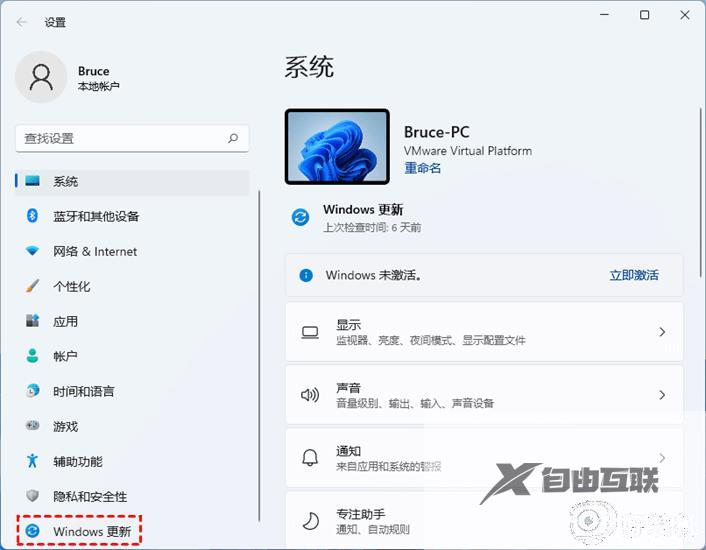Click the search magnifier icon
The width and height of the screenshot is (706, 550).
point(233,138)
